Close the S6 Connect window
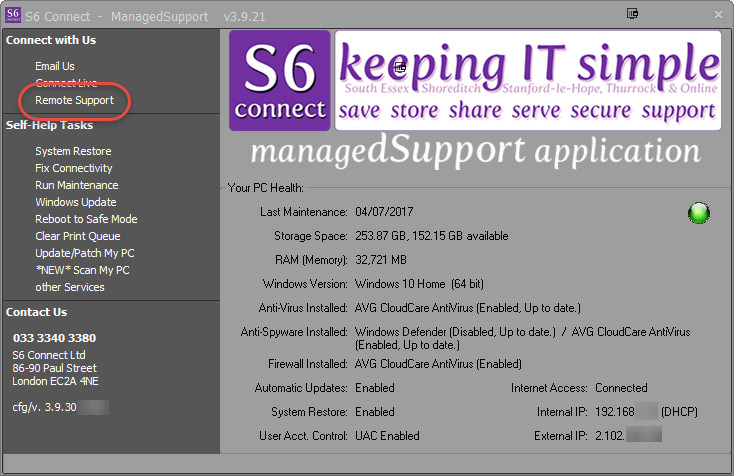Screen dimensions: 734x476 click(x=718, y=15)
